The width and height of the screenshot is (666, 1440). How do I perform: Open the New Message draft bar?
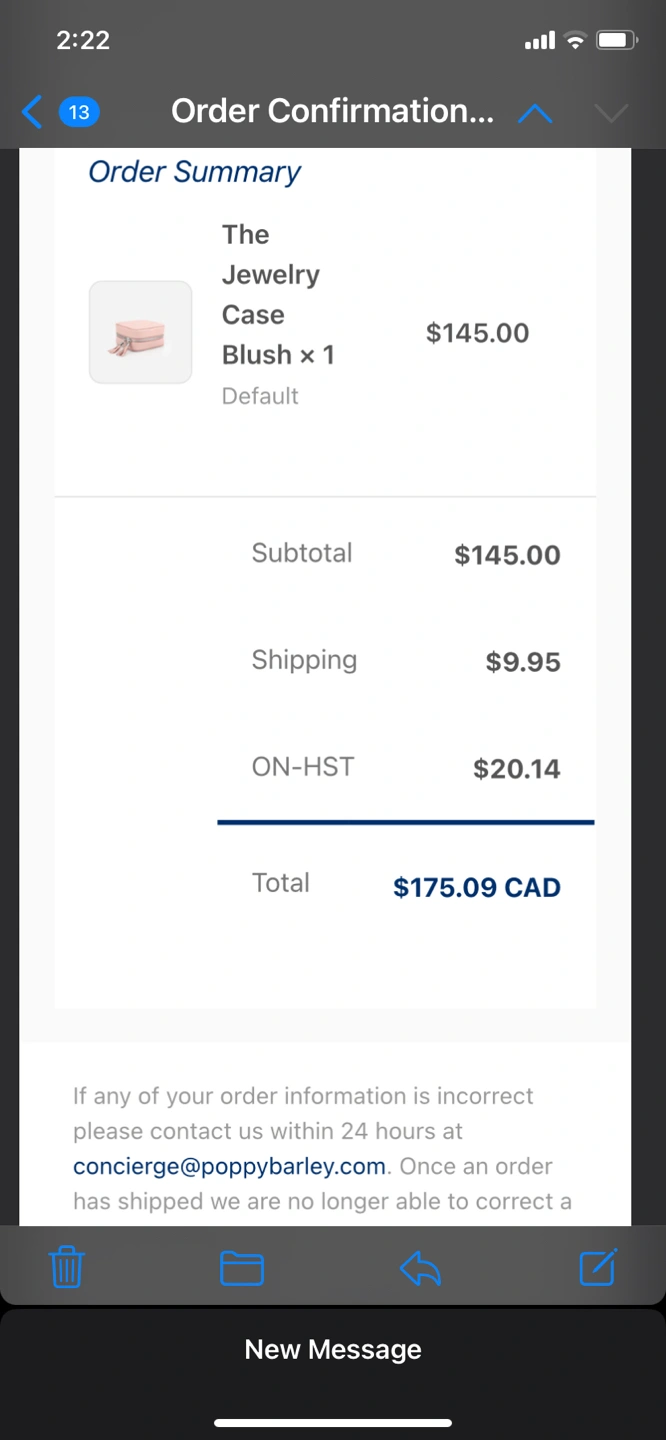[333, 1349]
